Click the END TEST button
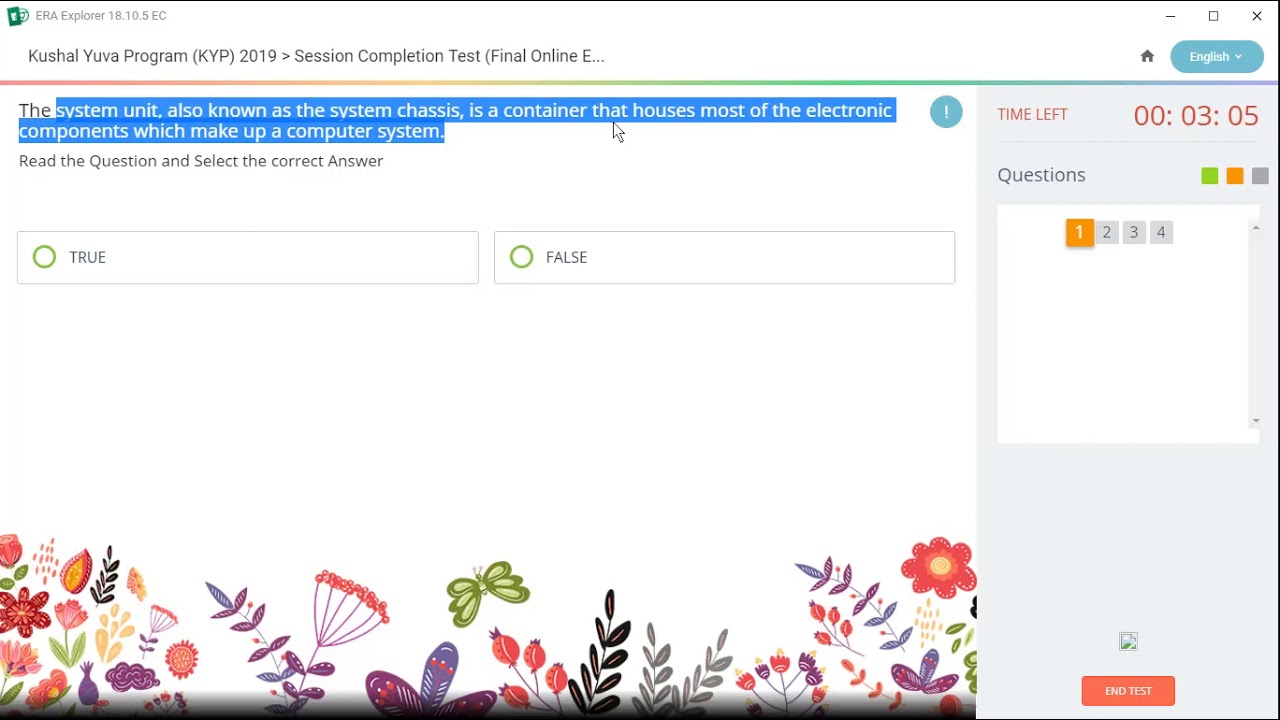1280x720 pixels. click(1128, 691)
